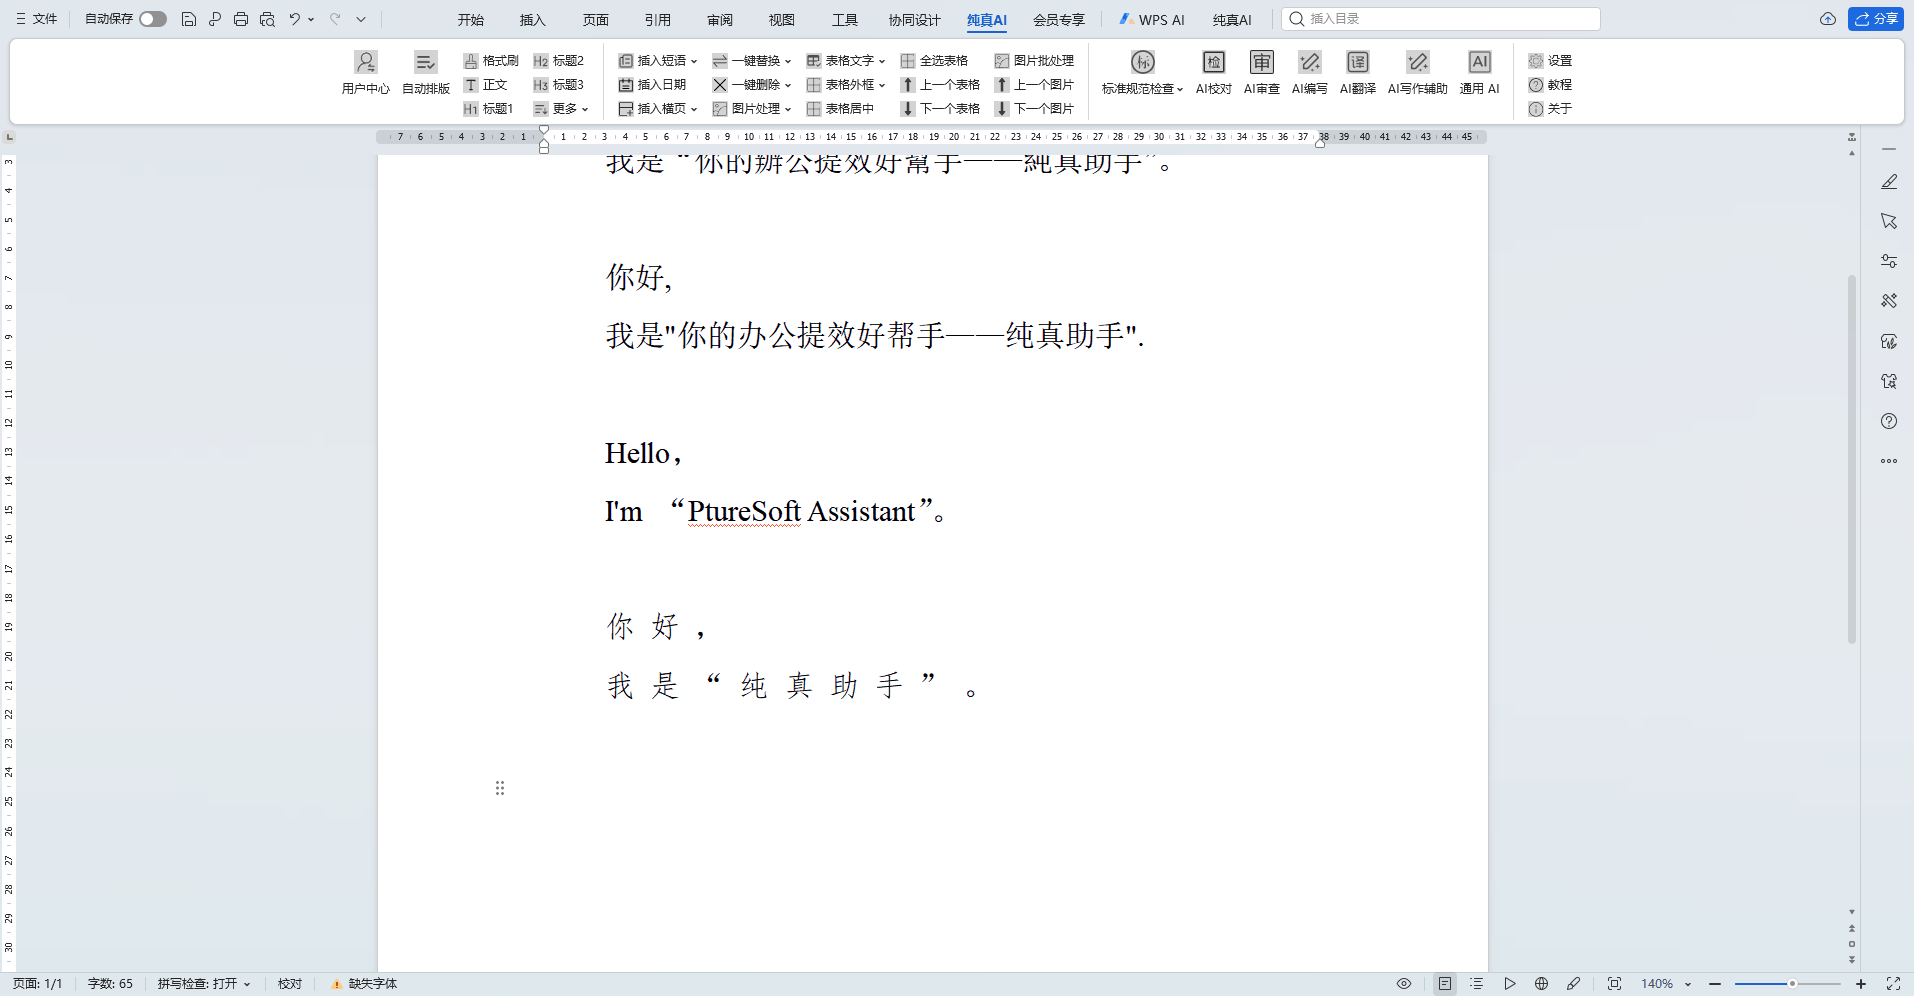Open plugin 设置 settings
The height and width of the screenshot is (996, 1914).
coord(1550,61)
